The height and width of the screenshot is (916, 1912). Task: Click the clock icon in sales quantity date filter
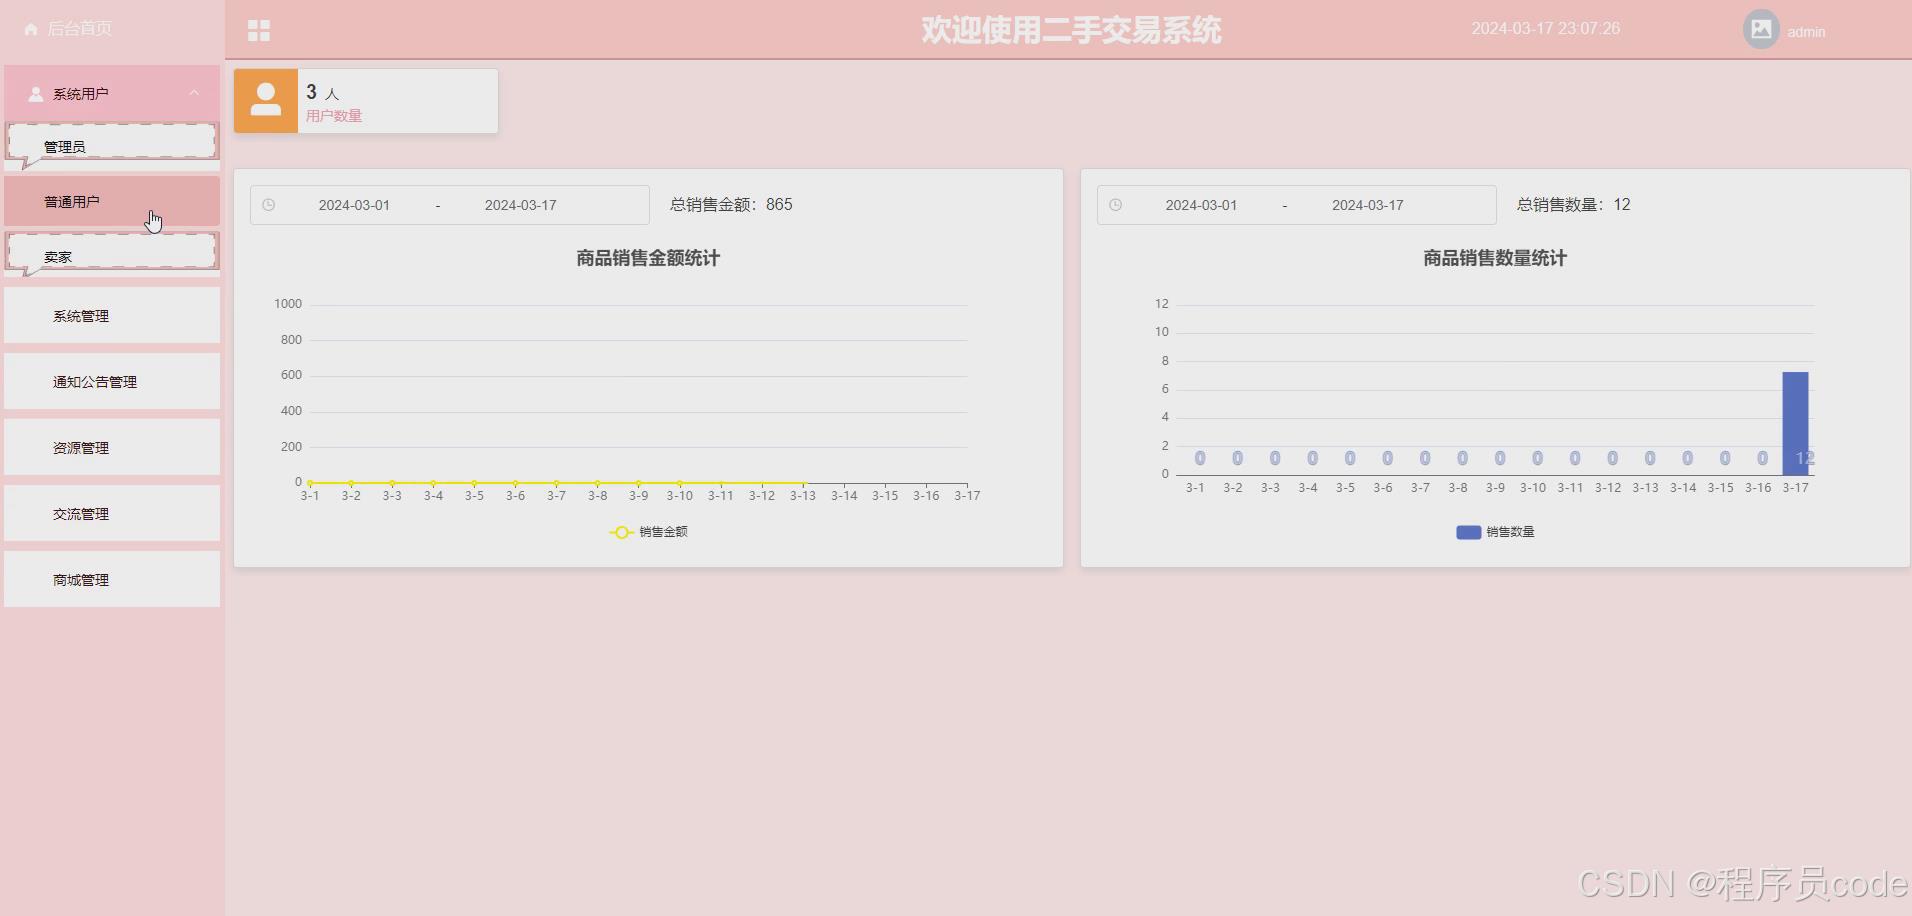(1115, 204)
